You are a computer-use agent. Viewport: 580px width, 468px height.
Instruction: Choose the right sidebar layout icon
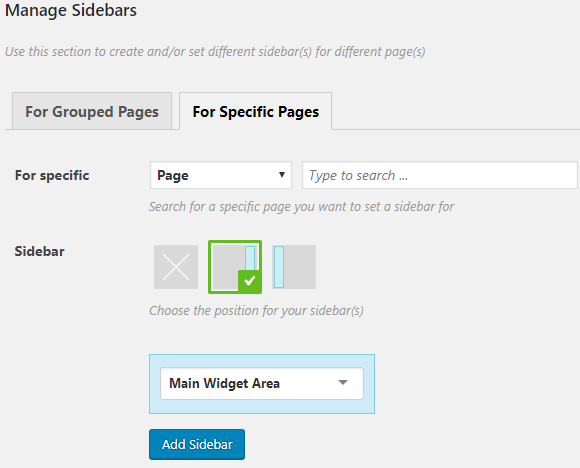(x=235, y=267)
